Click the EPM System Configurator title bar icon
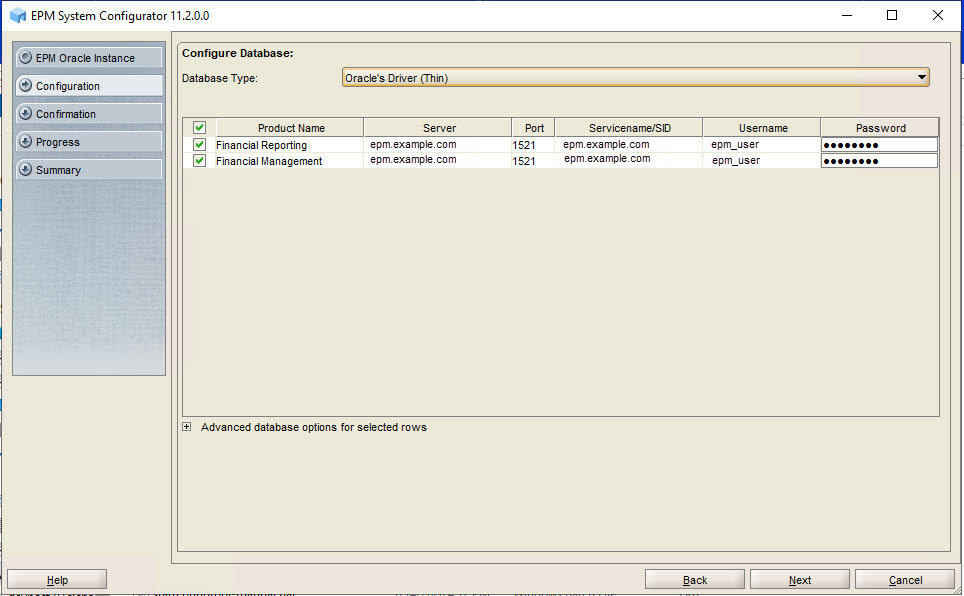The width and height of the screenshot is (964, 596). click(x=18, y=15)
